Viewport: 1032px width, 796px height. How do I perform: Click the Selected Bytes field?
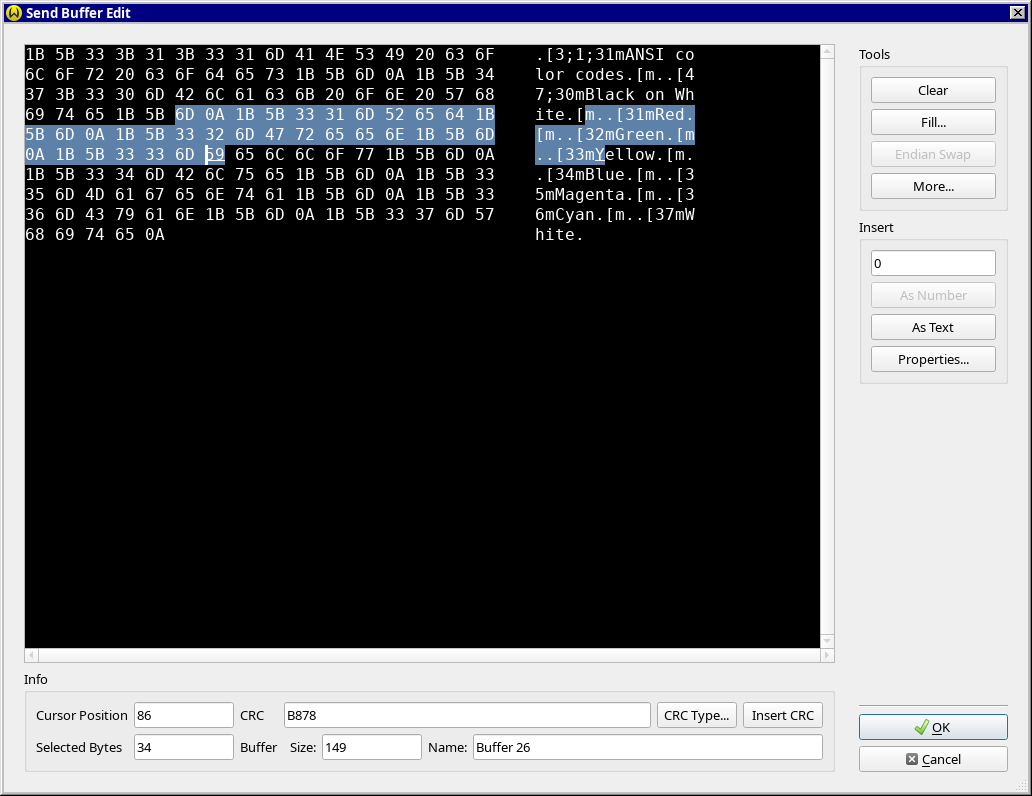(183, 747)
